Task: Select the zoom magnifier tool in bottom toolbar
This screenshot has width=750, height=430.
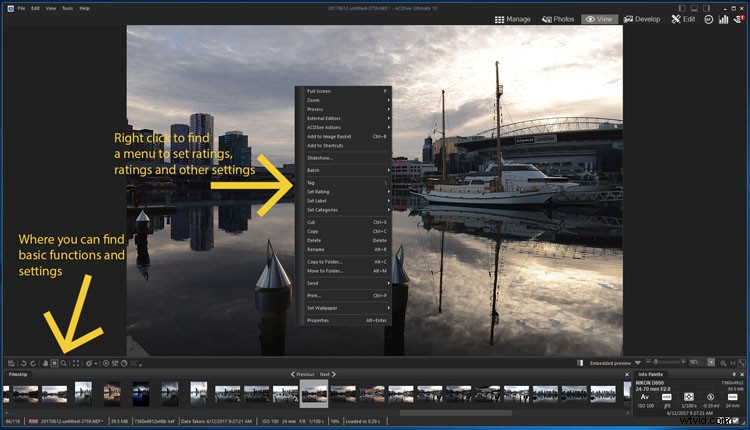Action: point(63,364)
